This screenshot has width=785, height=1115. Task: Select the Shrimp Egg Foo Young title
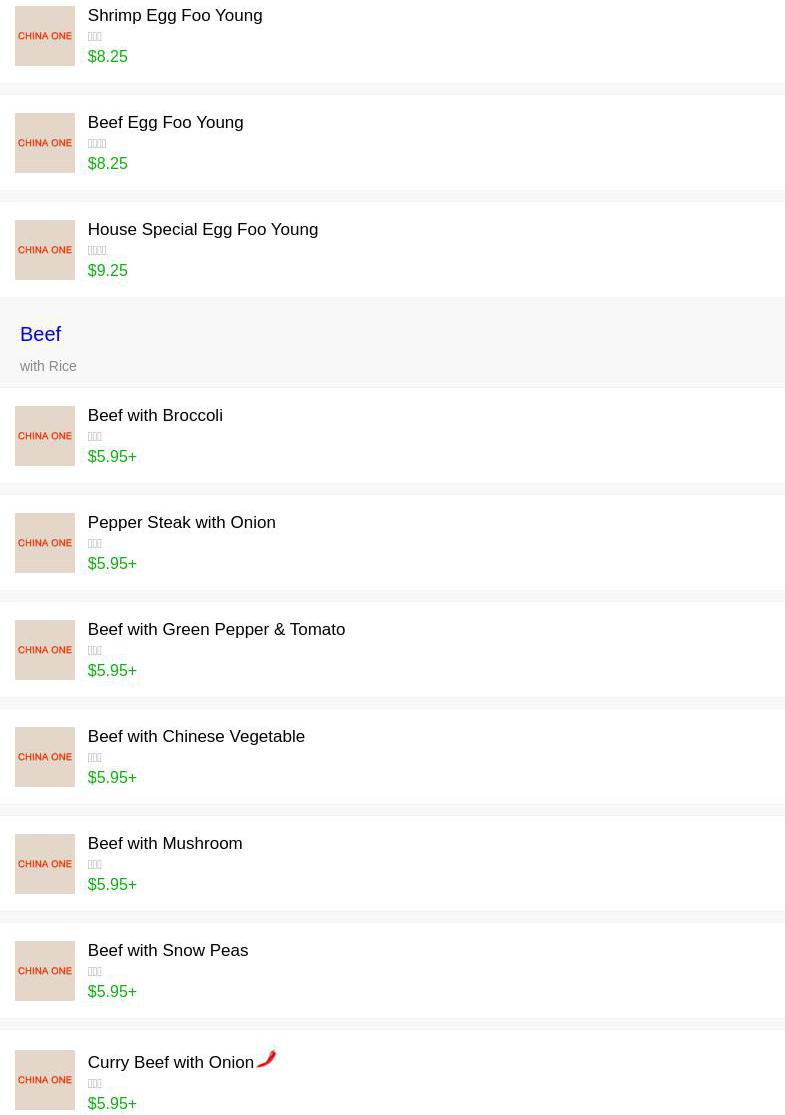175,16
